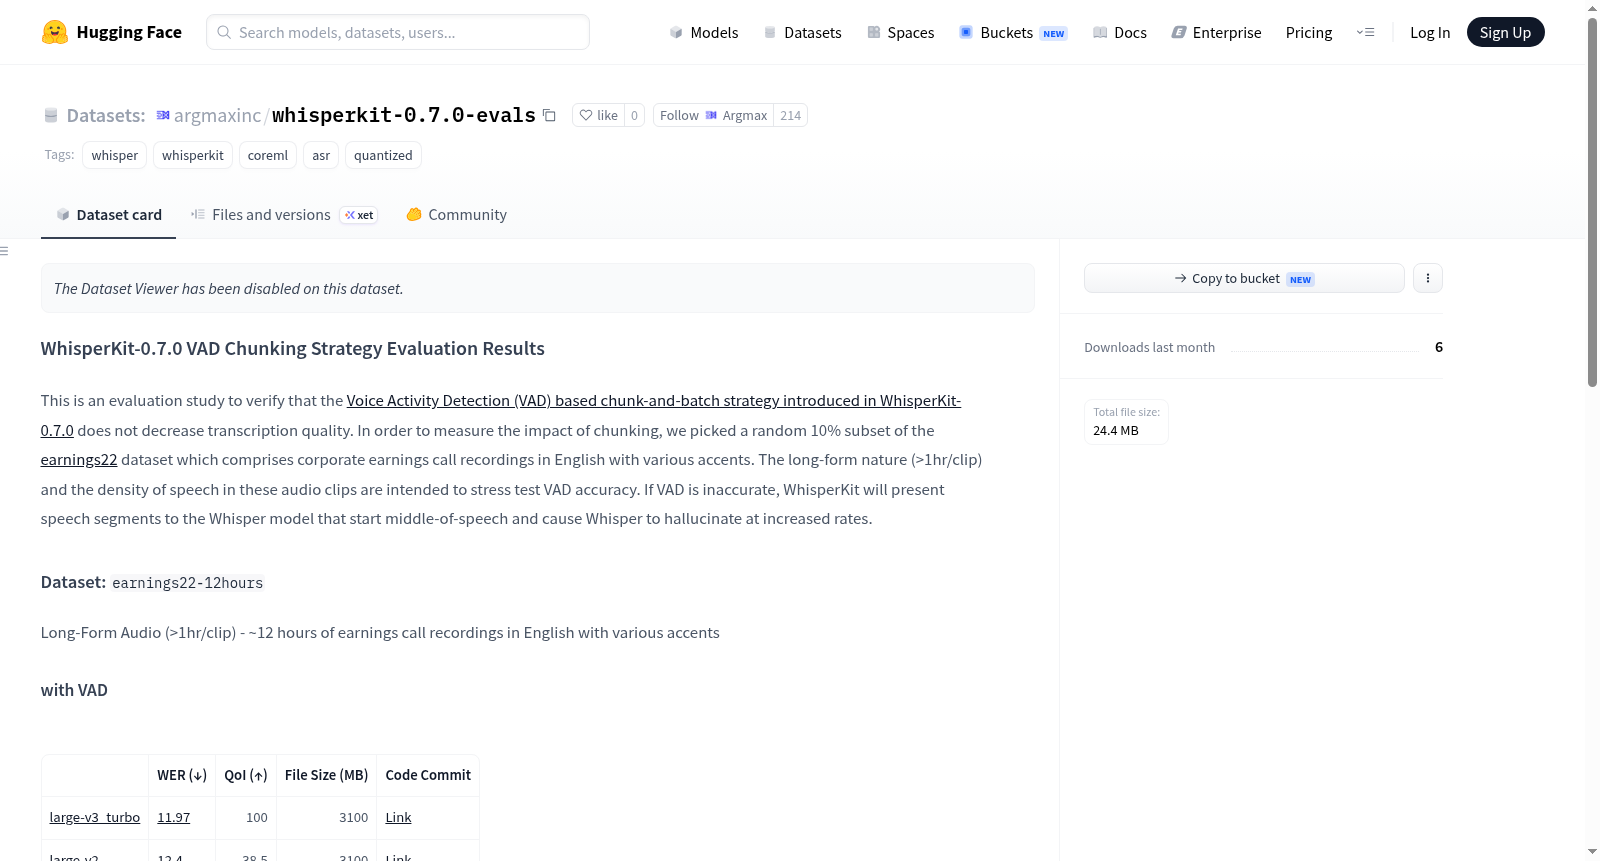Go to Datasets in the top navigation
The width and height of the screenshot is (1600, 861).
click(x=803, y=32)
